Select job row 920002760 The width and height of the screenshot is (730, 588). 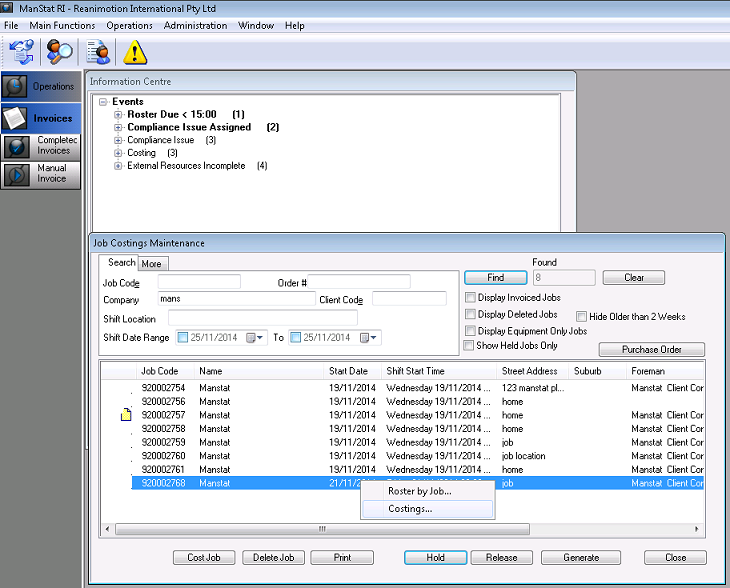click(418, 455)
